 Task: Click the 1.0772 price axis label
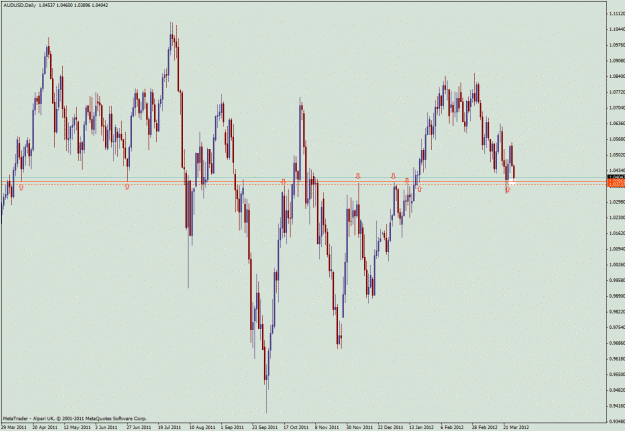pyautogui.click(x=617, y=92)
